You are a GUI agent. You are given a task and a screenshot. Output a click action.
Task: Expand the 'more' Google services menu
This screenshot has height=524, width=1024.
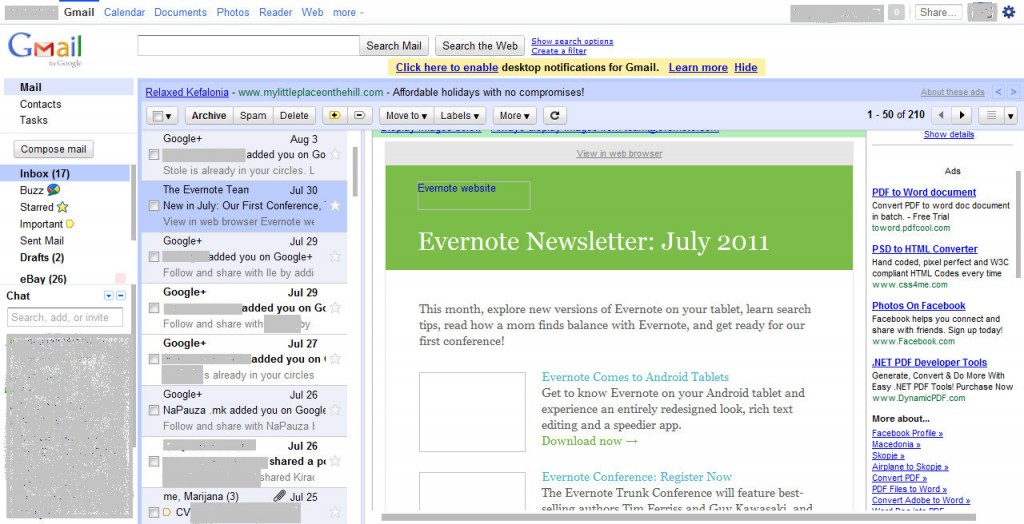(x=348, y=12)
